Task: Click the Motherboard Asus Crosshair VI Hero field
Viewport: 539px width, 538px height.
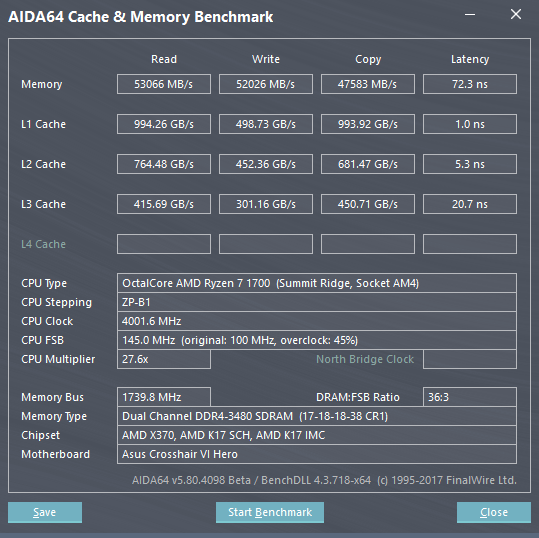Action: pyautogui.click(x=317, y=454)
